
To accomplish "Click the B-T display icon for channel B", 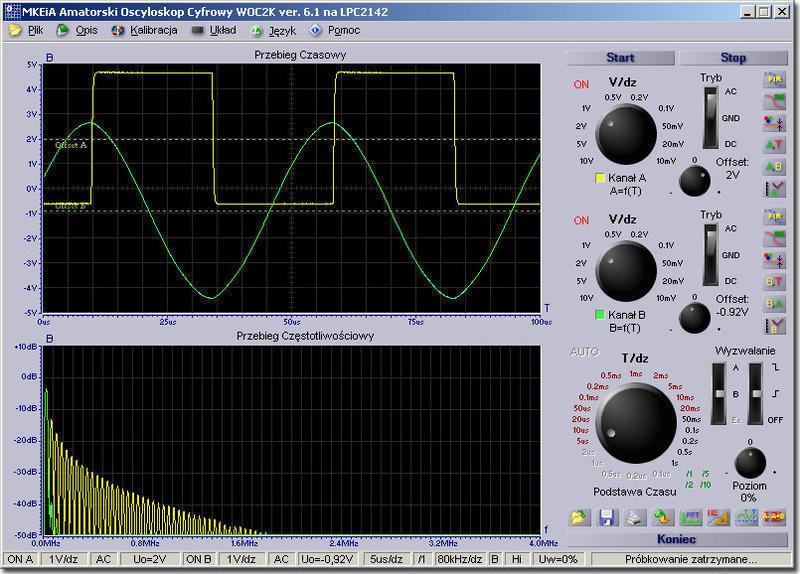I will 774,282.
